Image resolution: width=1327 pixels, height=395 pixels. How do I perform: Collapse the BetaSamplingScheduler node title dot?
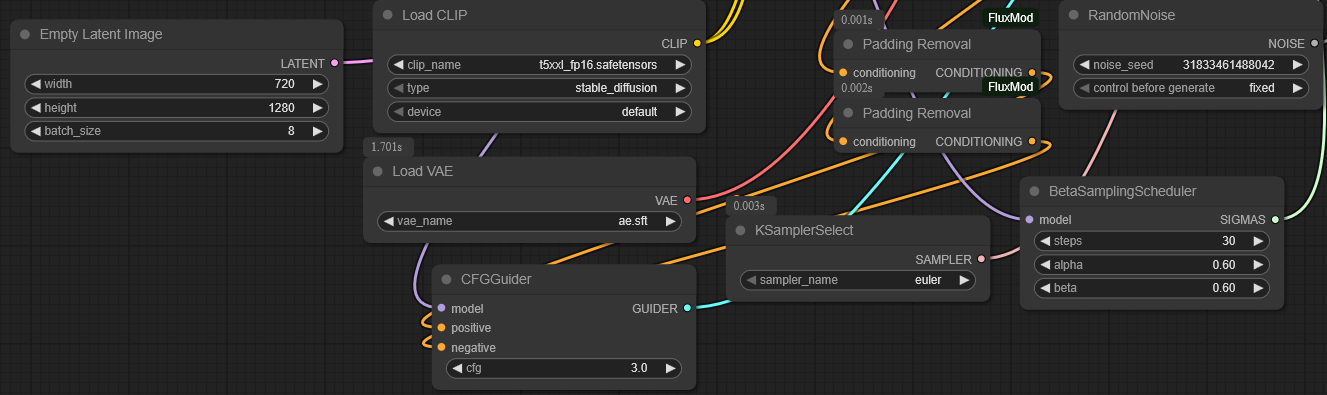pos(1034,191)
